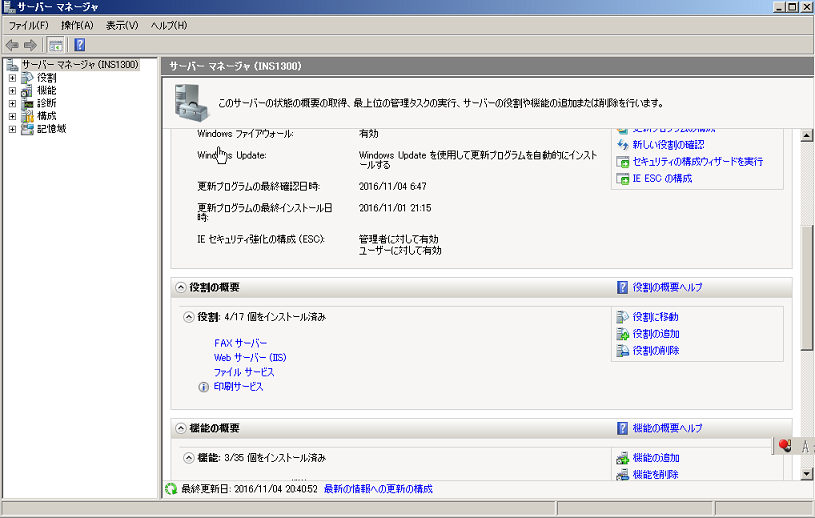
Task: Click 最新の情報への更新の構成 link
Action: pyautogui.click(x=378, y=489)
